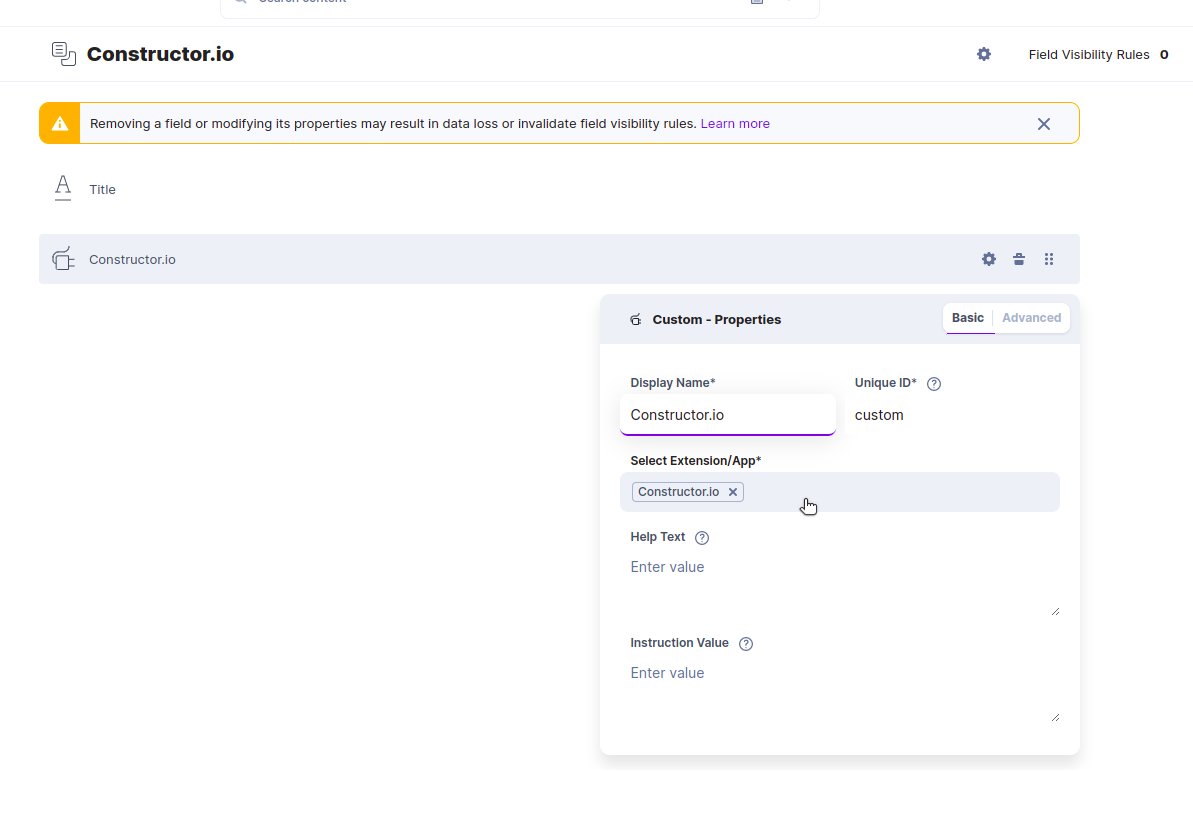Click the yellow warning triangle icon

coord(60,123)
